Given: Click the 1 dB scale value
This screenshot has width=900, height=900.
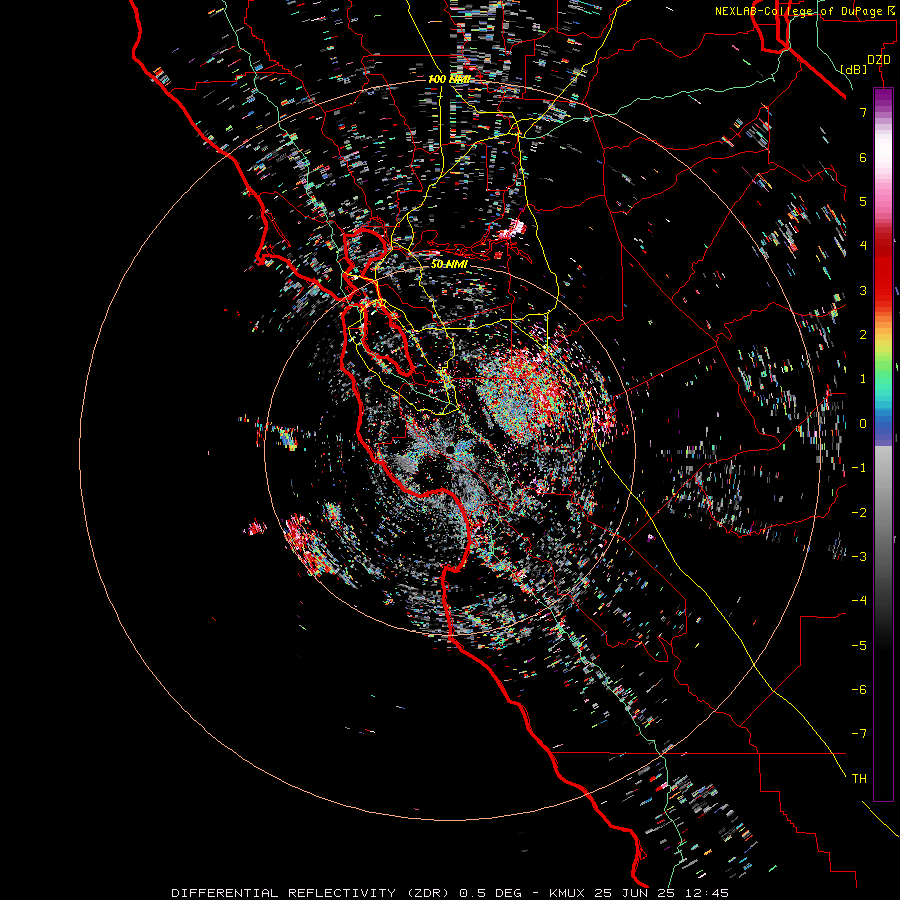Looking at the screenshot, I should 863,379.
